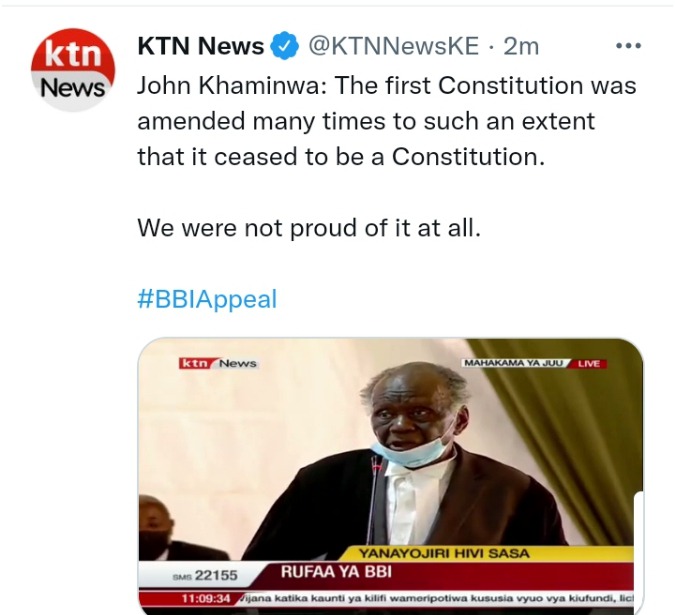Open the embedded court video thumbnail
Screen dimensions: 675x615
tap(390, 476)
